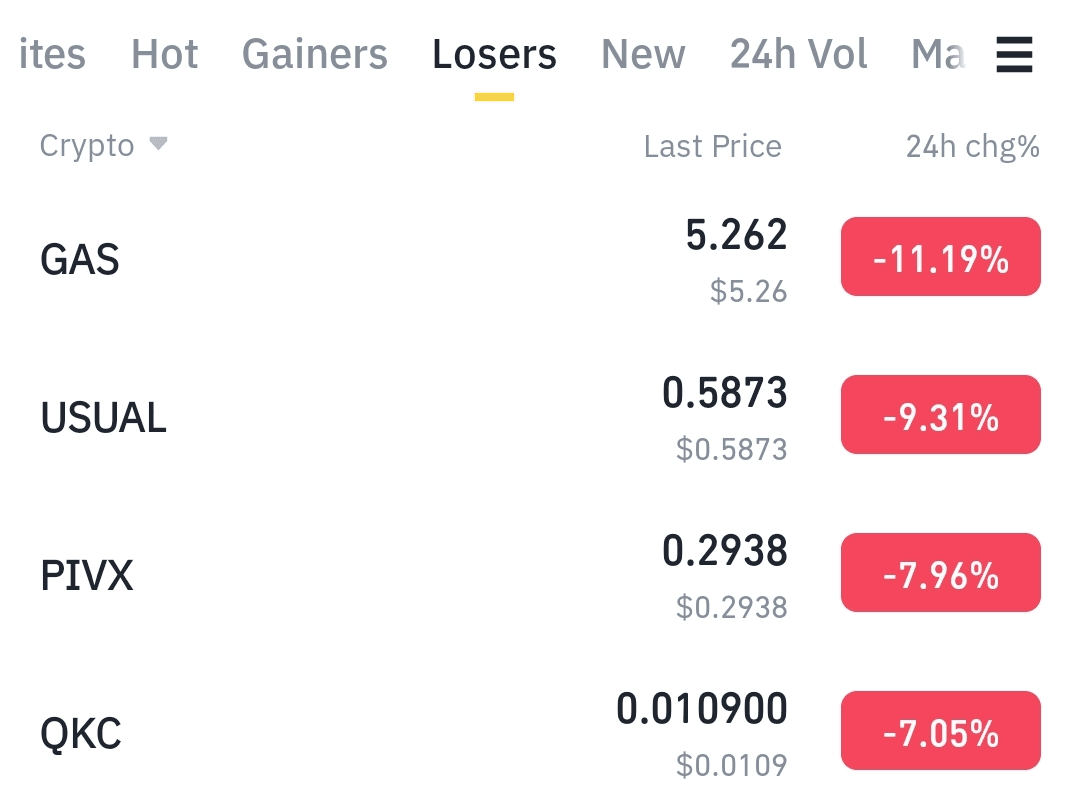Select the Losers tab
Screen dimensions: 1080x810
(495, 54)
